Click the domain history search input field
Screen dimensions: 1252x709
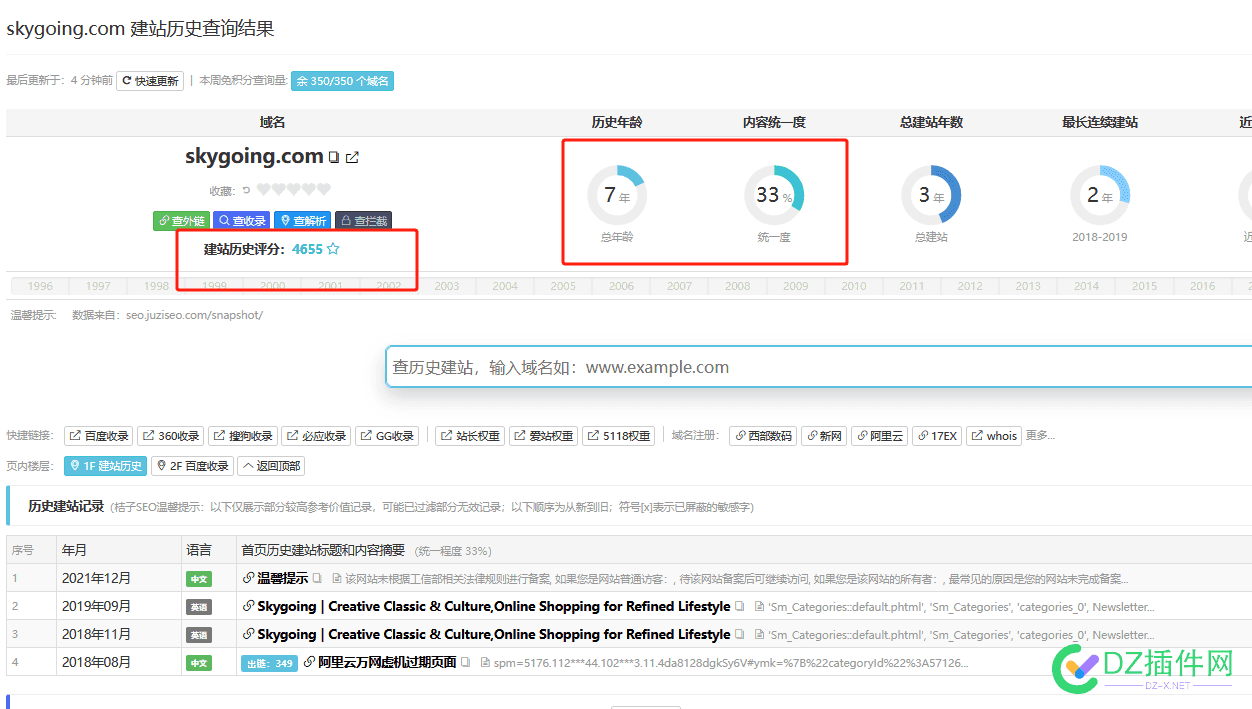click(819, 367)
